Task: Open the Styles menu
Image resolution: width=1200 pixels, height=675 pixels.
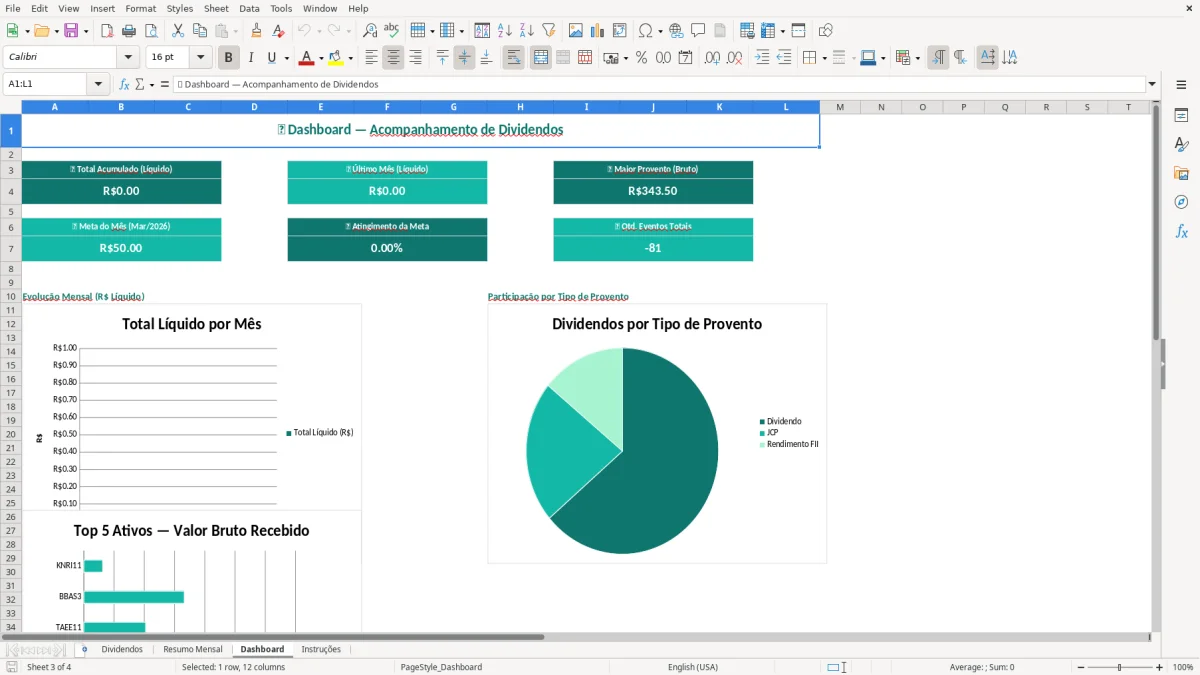Action: click(x=180, y=8)
